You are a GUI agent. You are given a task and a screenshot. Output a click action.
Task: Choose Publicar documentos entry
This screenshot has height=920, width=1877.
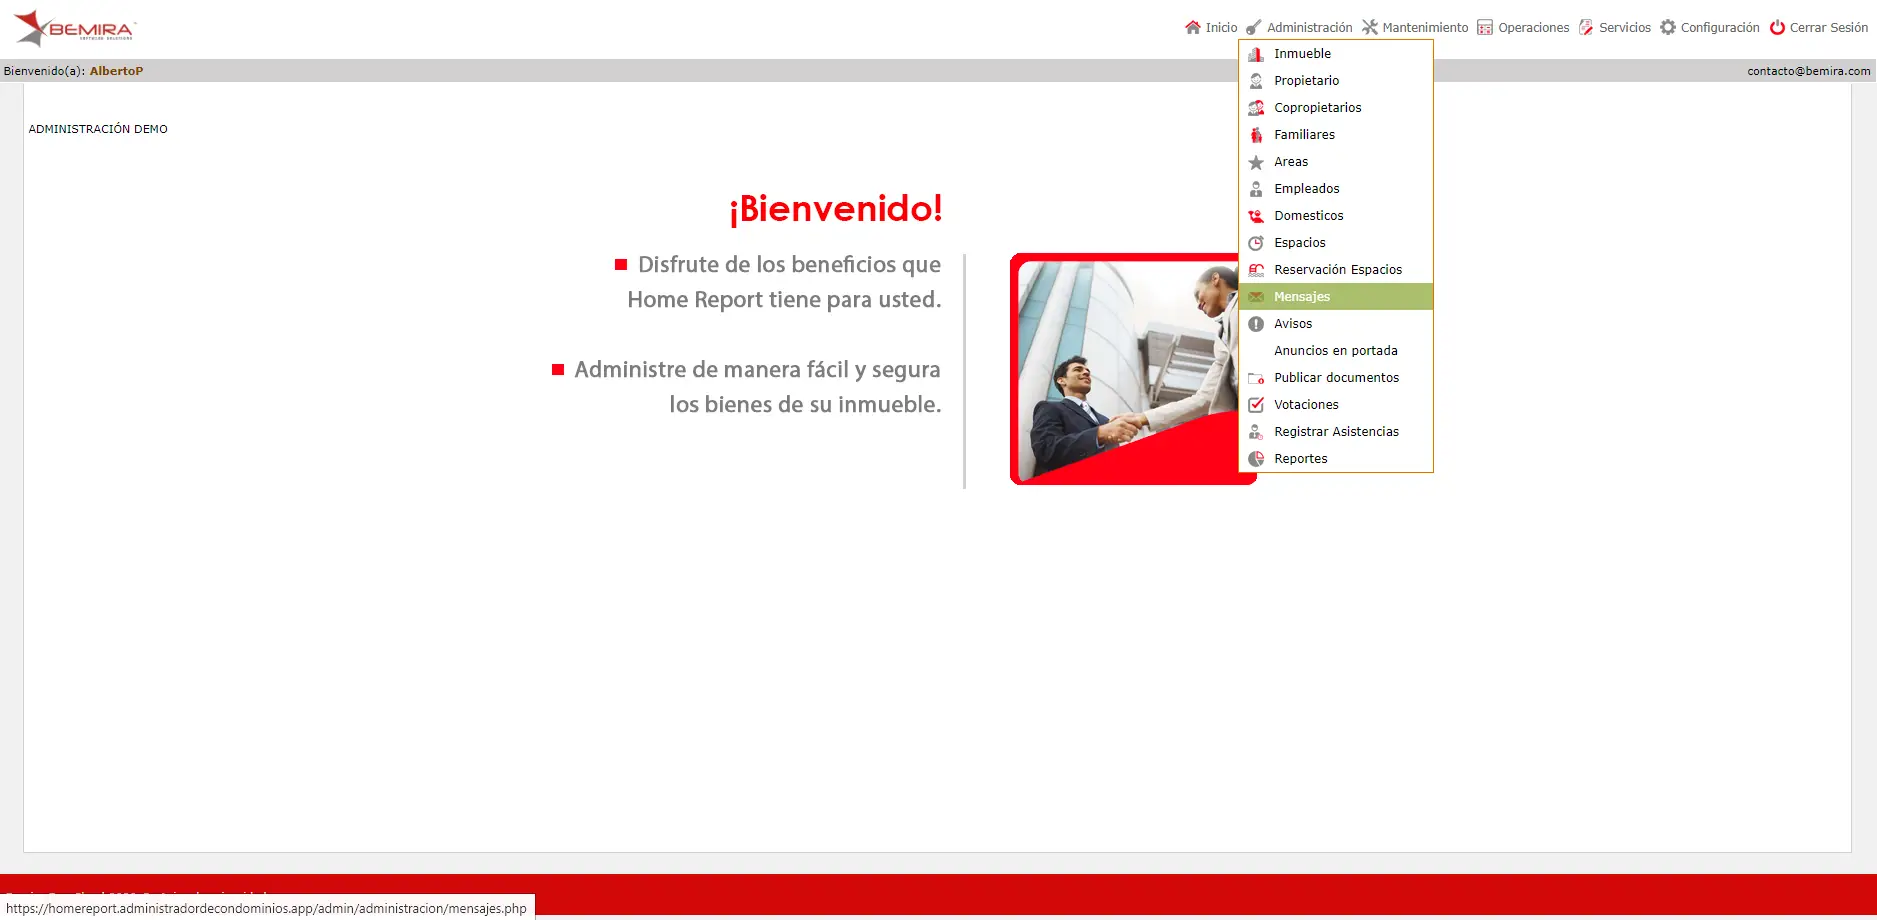pyautogui.click(x=1336, y=378)
